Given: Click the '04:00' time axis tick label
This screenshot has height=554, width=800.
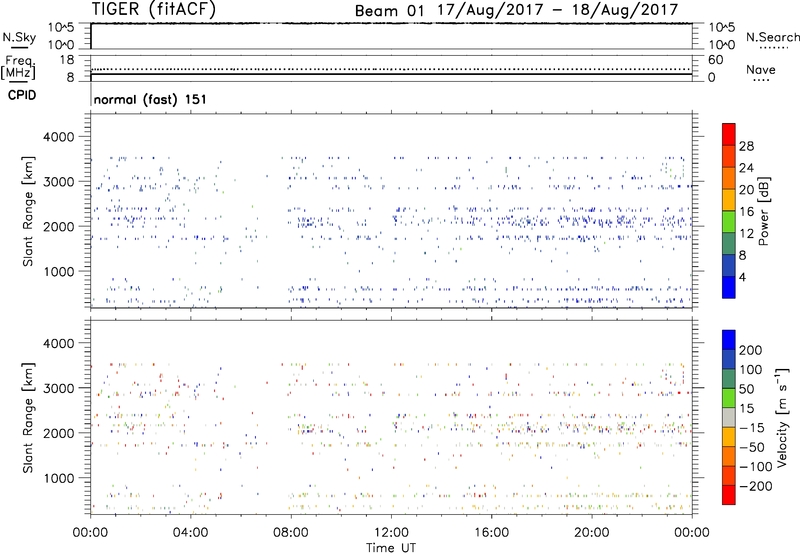Looking at the screenshot, I should click(x=190, y=533).
